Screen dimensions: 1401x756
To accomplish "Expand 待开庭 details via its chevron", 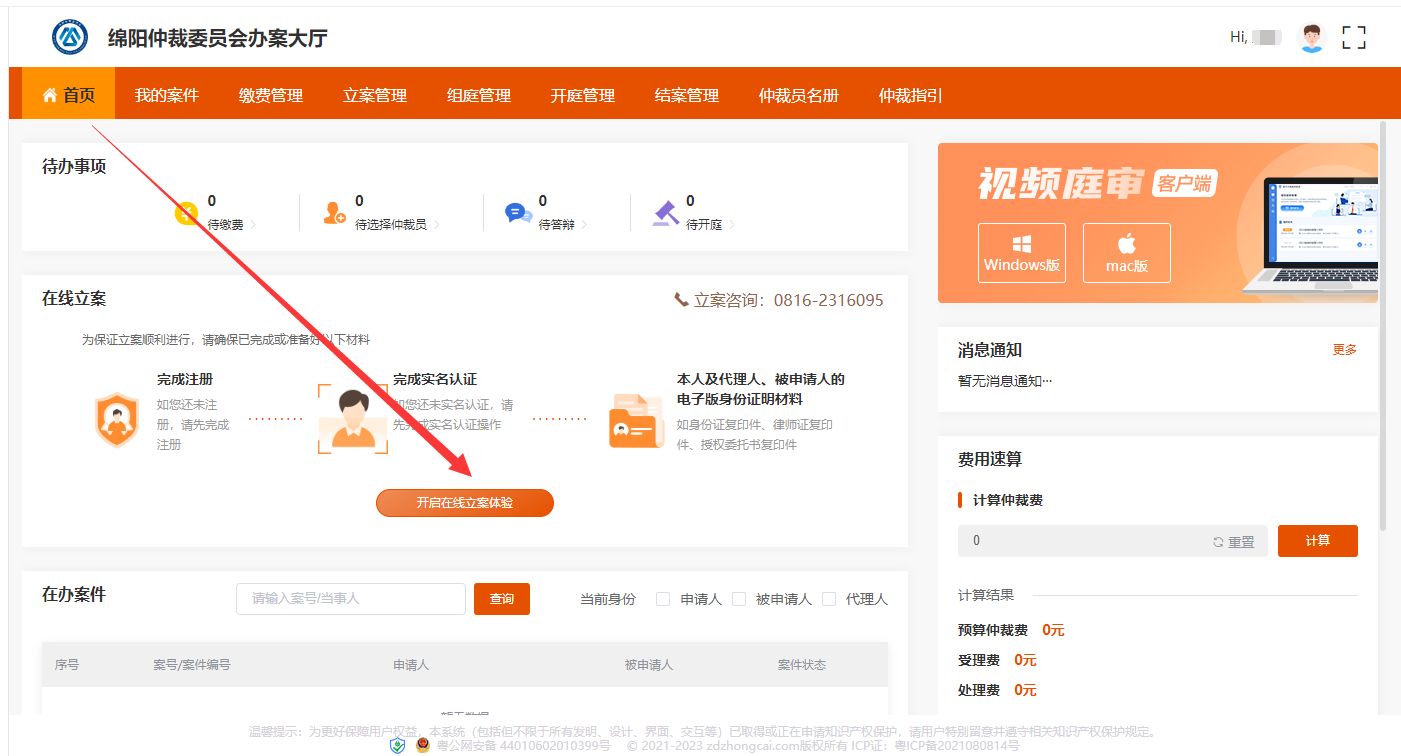I will click(730, 224).
